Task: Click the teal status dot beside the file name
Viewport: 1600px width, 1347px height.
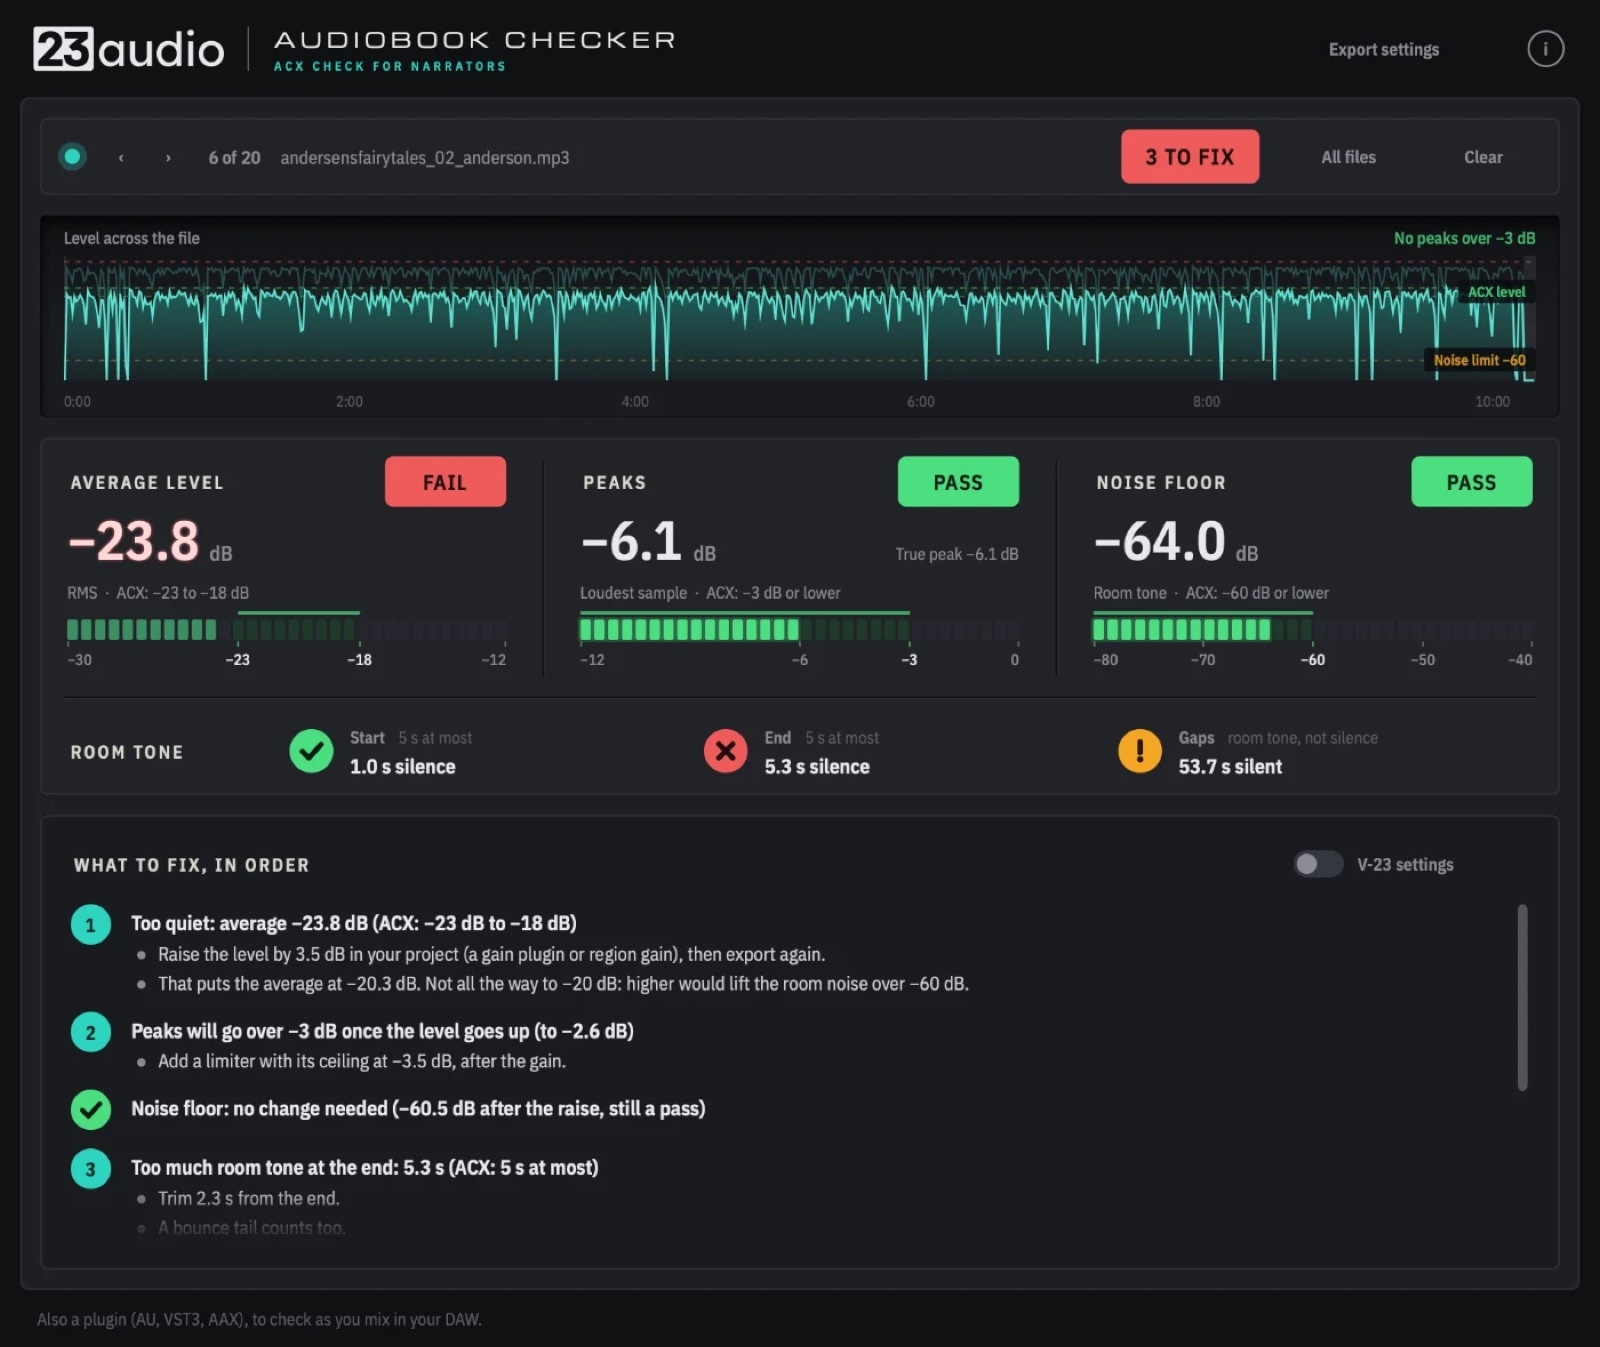Action: [72, 157]
